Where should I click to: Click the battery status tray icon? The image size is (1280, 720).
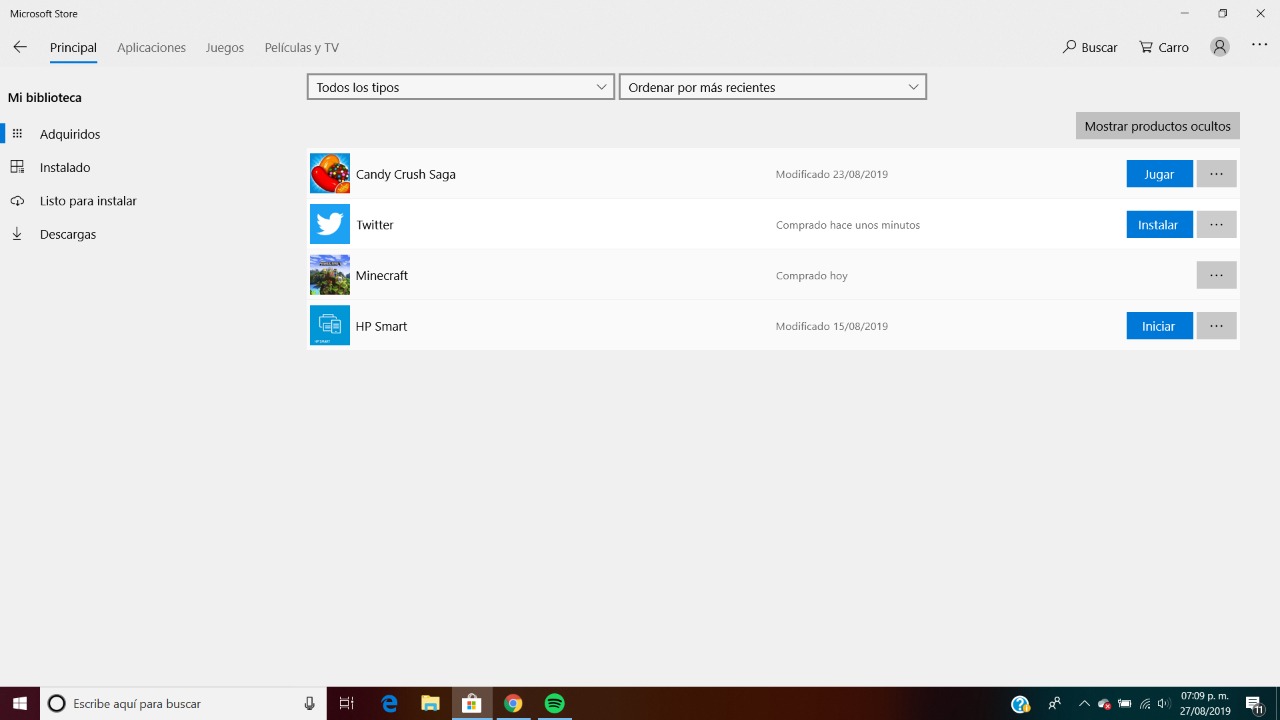pyautogui.click(x=1125, y=704)
